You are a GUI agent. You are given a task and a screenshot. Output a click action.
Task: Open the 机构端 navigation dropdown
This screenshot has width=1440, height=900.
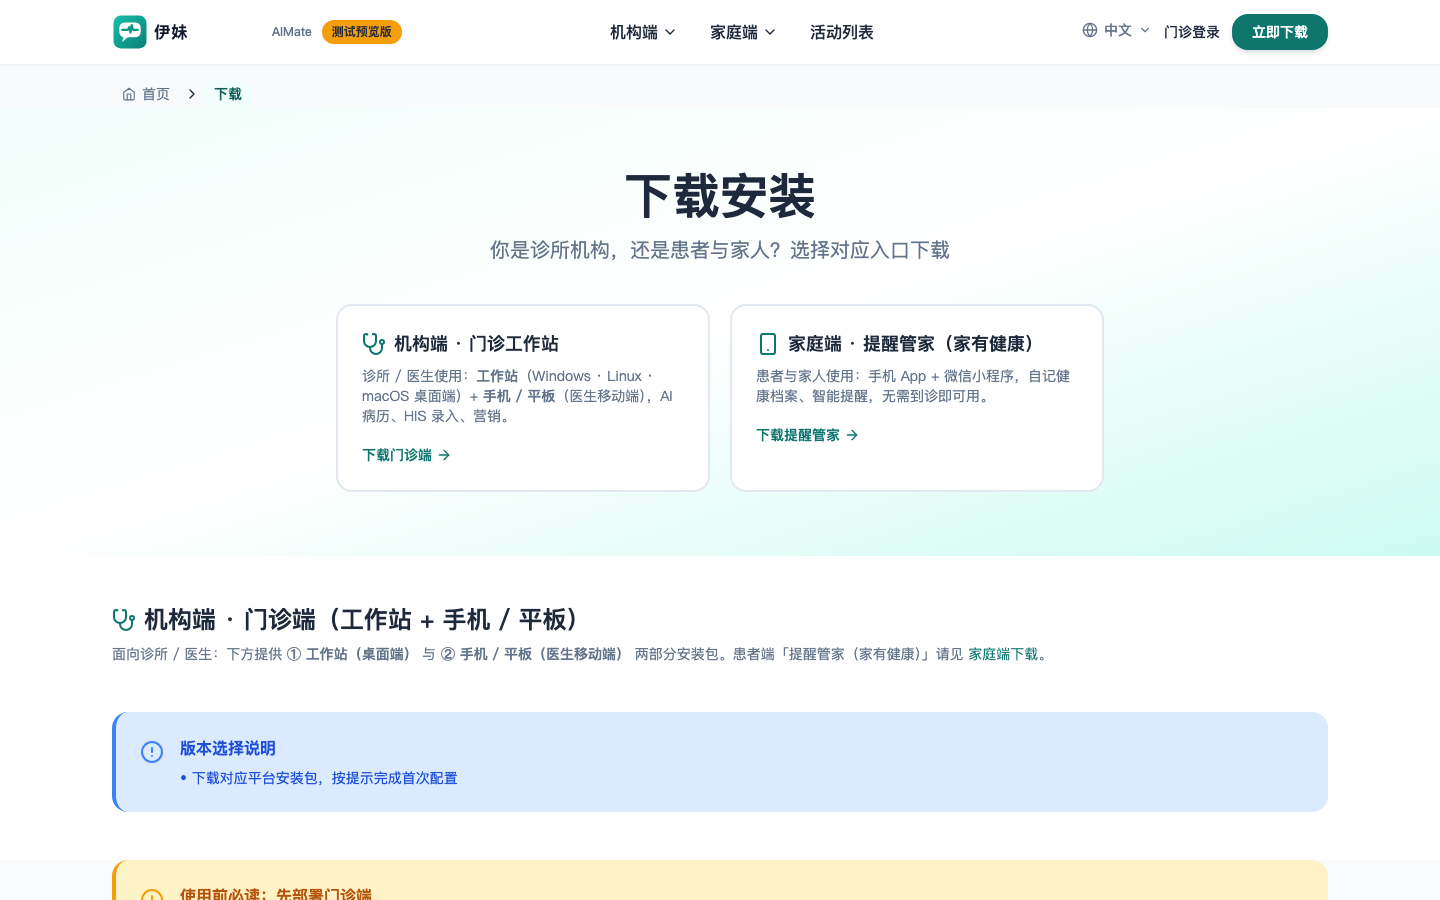[x=643, y=32]
